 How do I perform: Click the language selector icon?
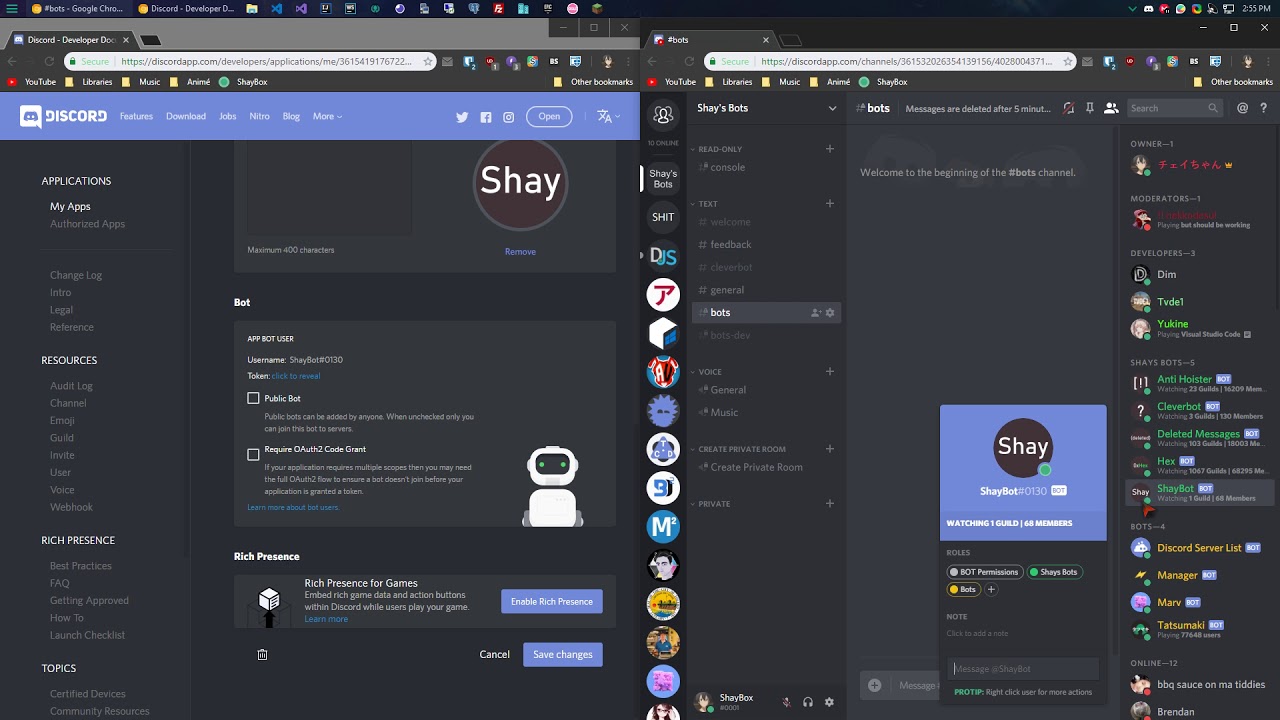607,116
